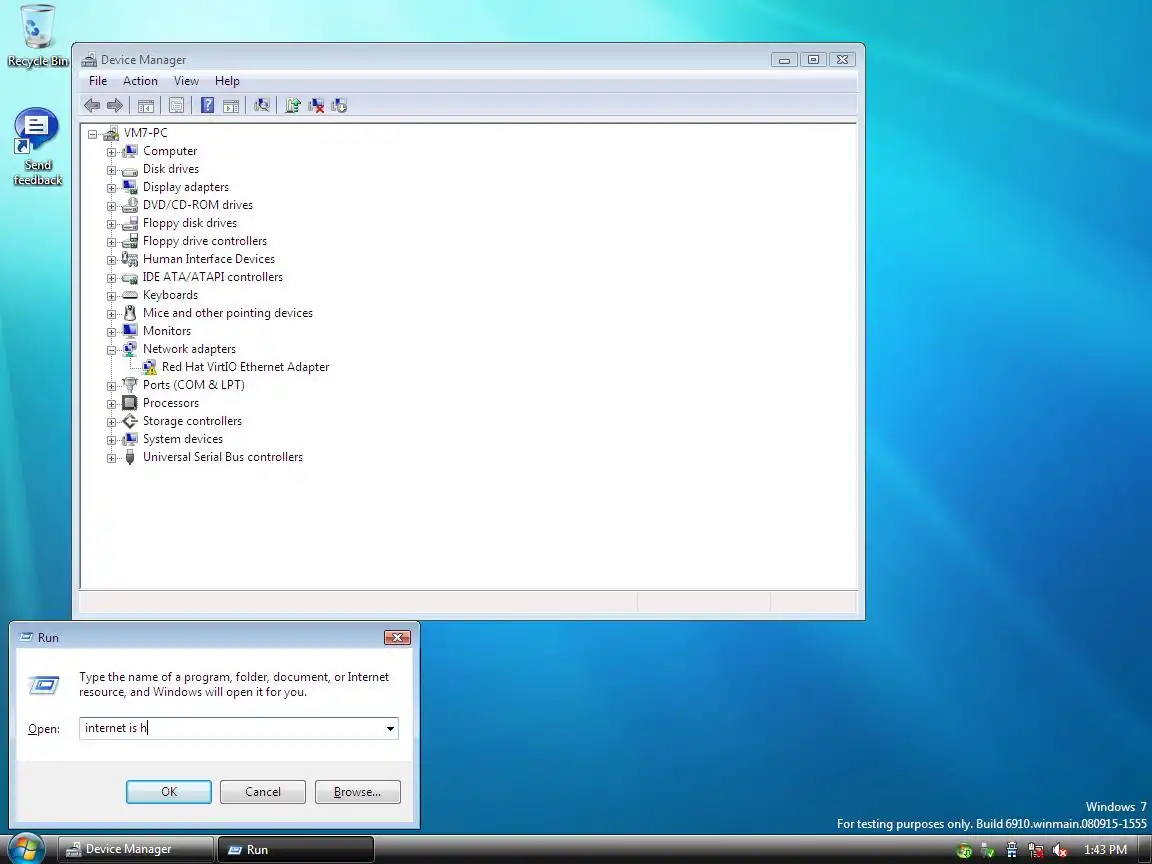Image resolution: width=1152 pixels, height=864 pixels.
Task: Select the Universal Serial Bus controllers plug icon
Action: [130, 457]
